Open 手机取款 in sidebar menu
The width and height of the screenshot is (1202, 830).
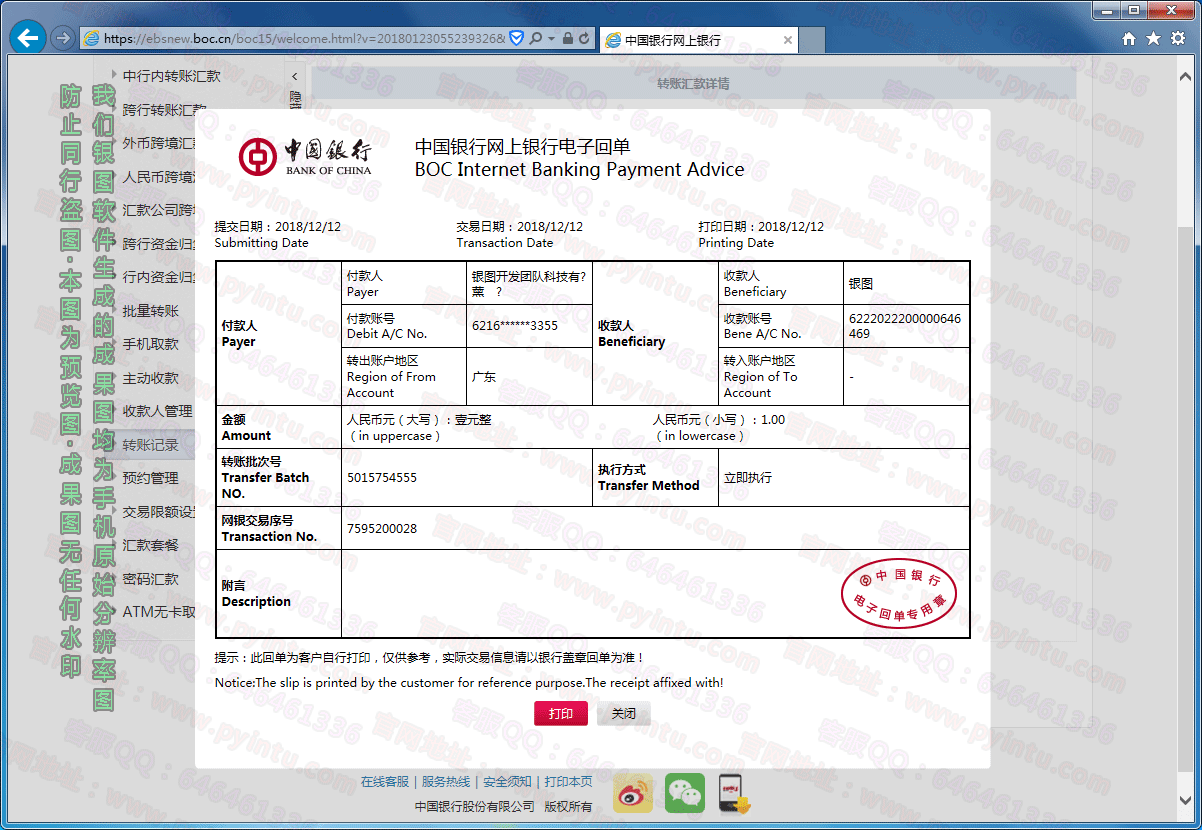[151, 344]
